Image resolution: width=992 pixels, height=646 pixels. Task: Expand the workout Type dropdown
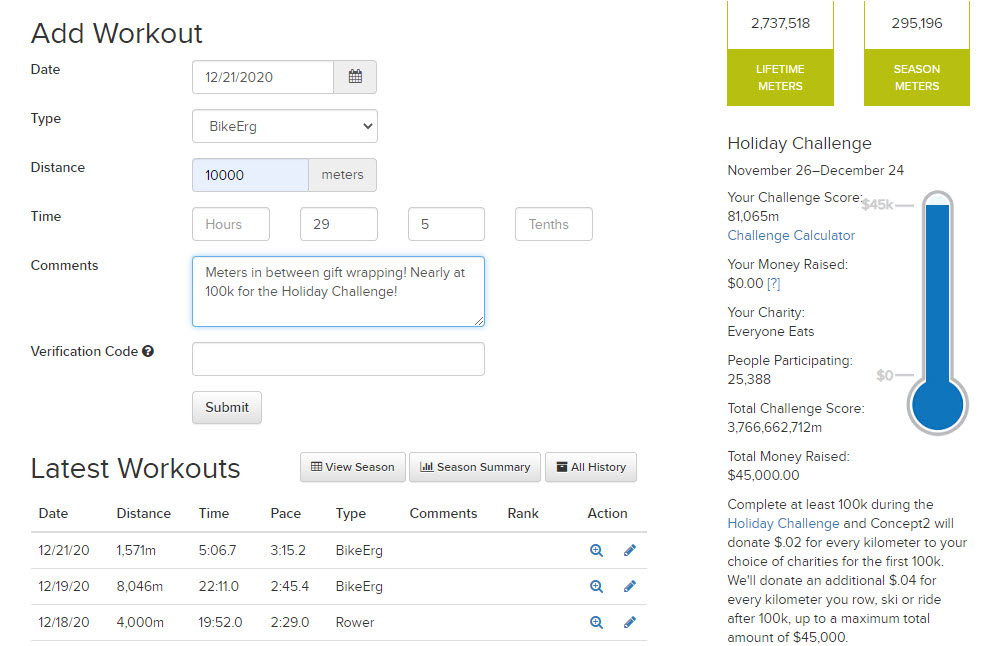point(285,126)
